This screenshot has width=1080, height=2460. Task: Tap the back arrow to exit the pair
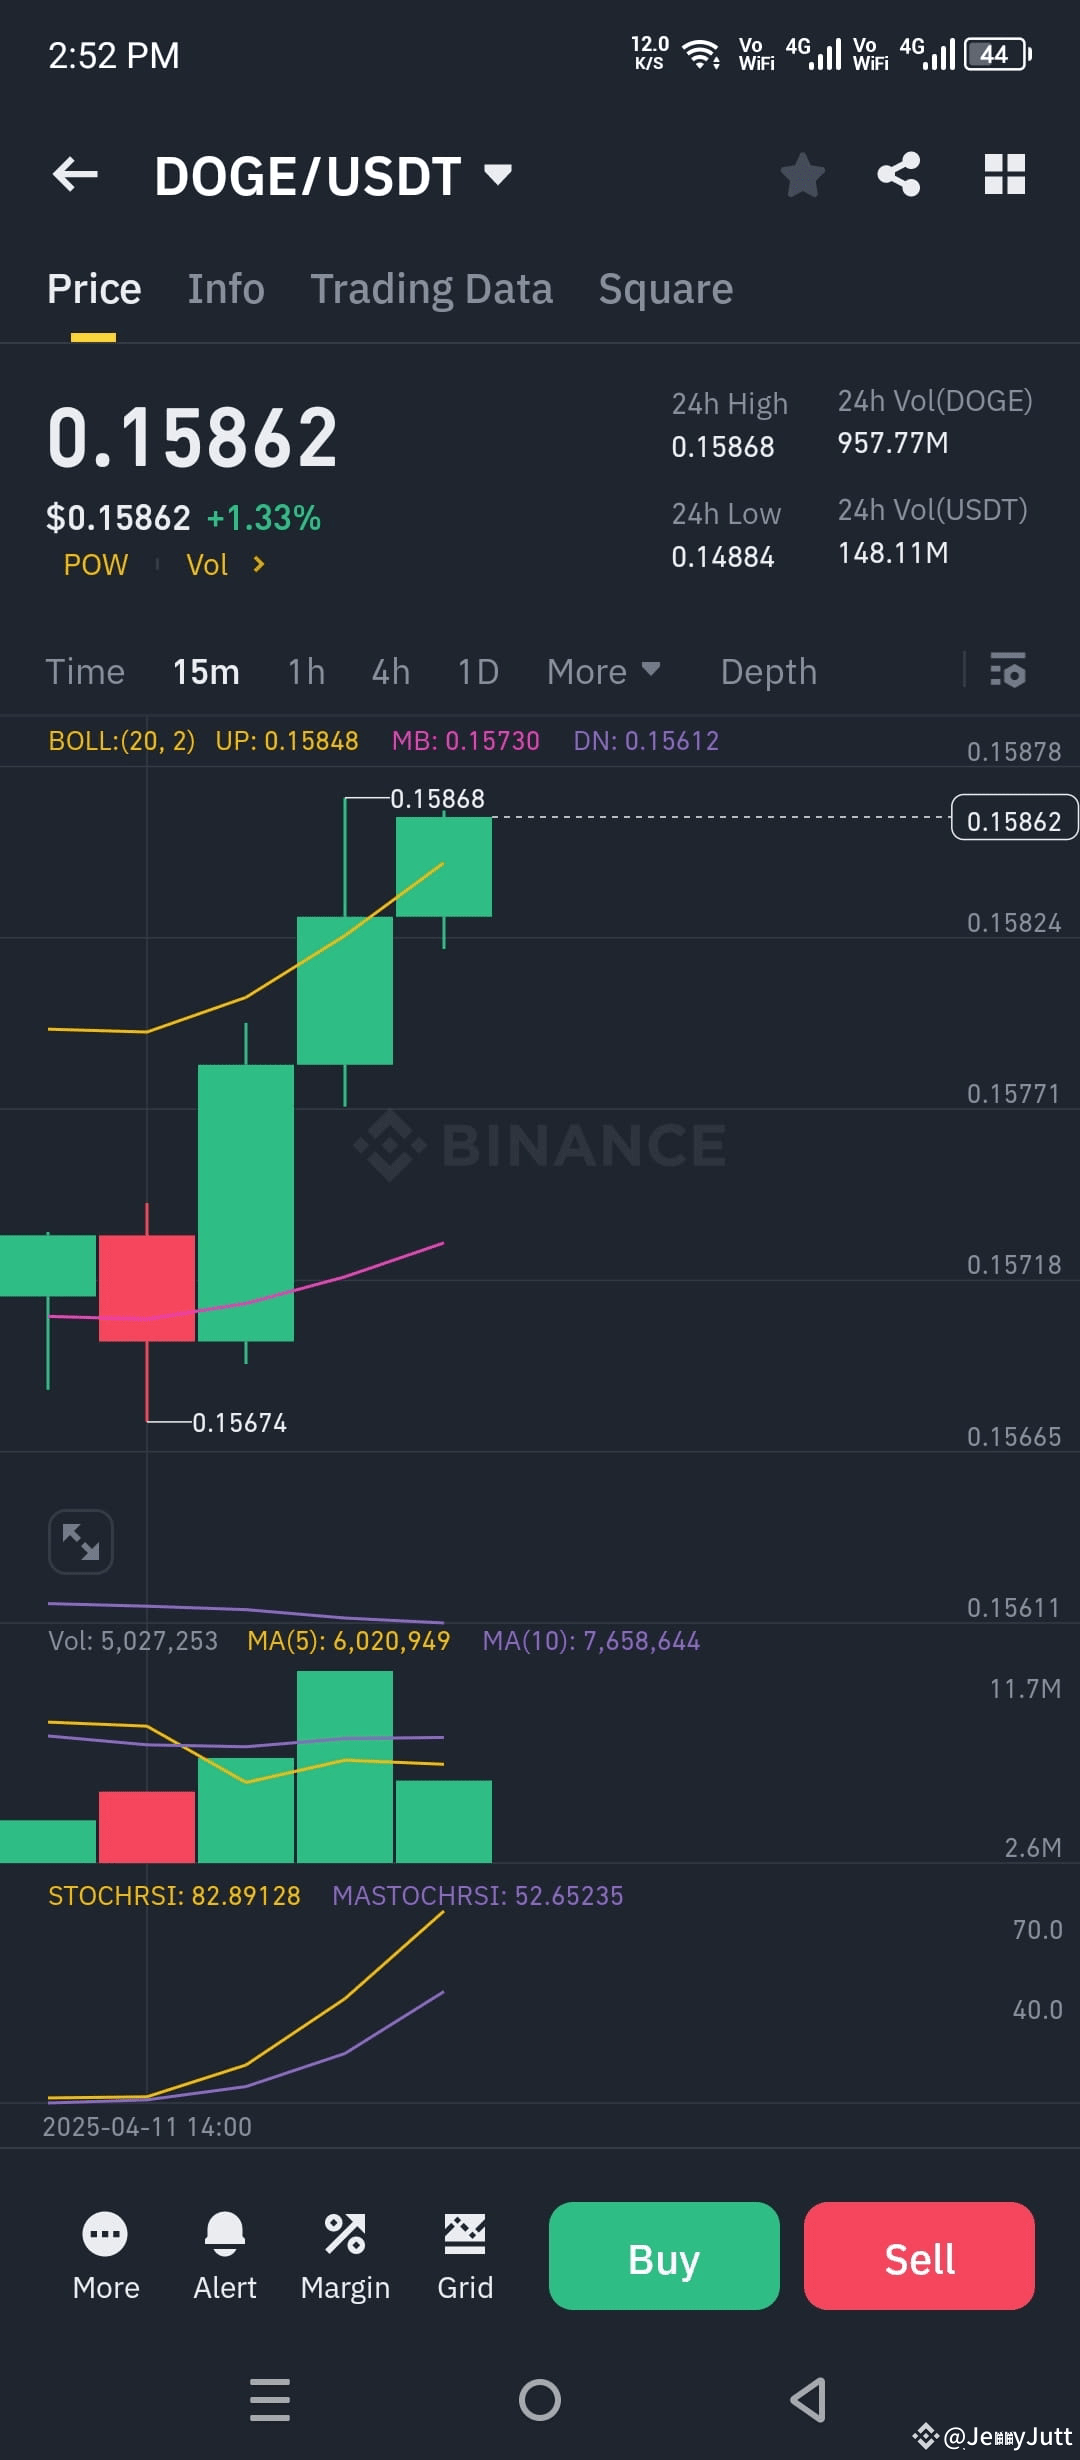75,175
